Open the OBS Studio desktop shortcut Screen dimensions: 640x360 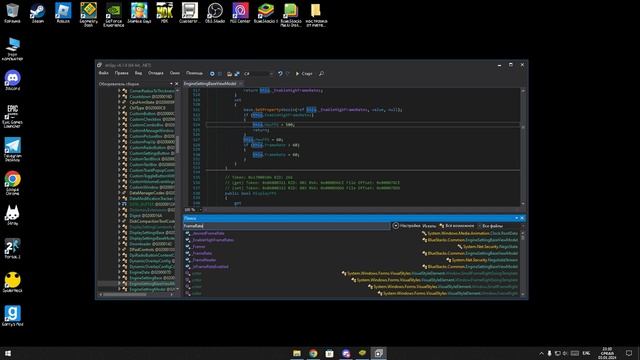[x=215, y=13]
